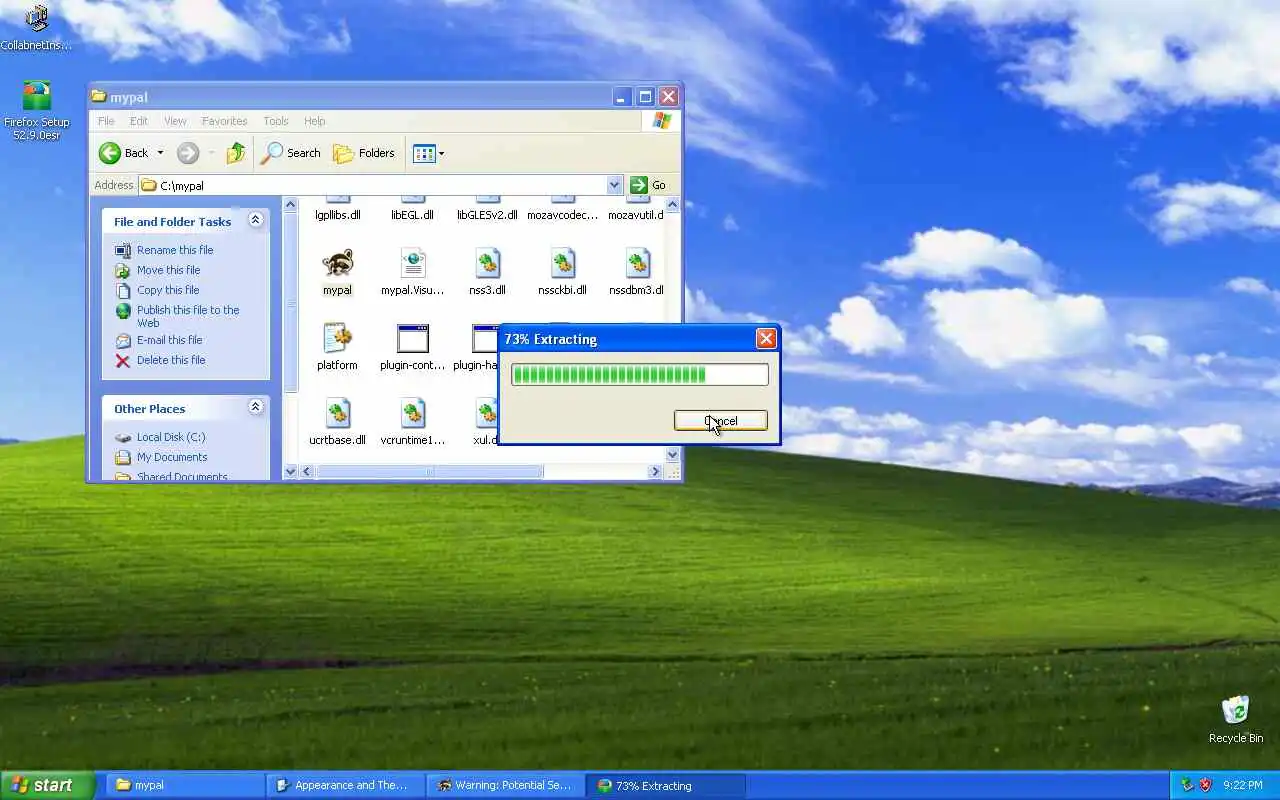1280x800 pixels.
Task: Click Delete this file
Action: click(x=171, y=360)
